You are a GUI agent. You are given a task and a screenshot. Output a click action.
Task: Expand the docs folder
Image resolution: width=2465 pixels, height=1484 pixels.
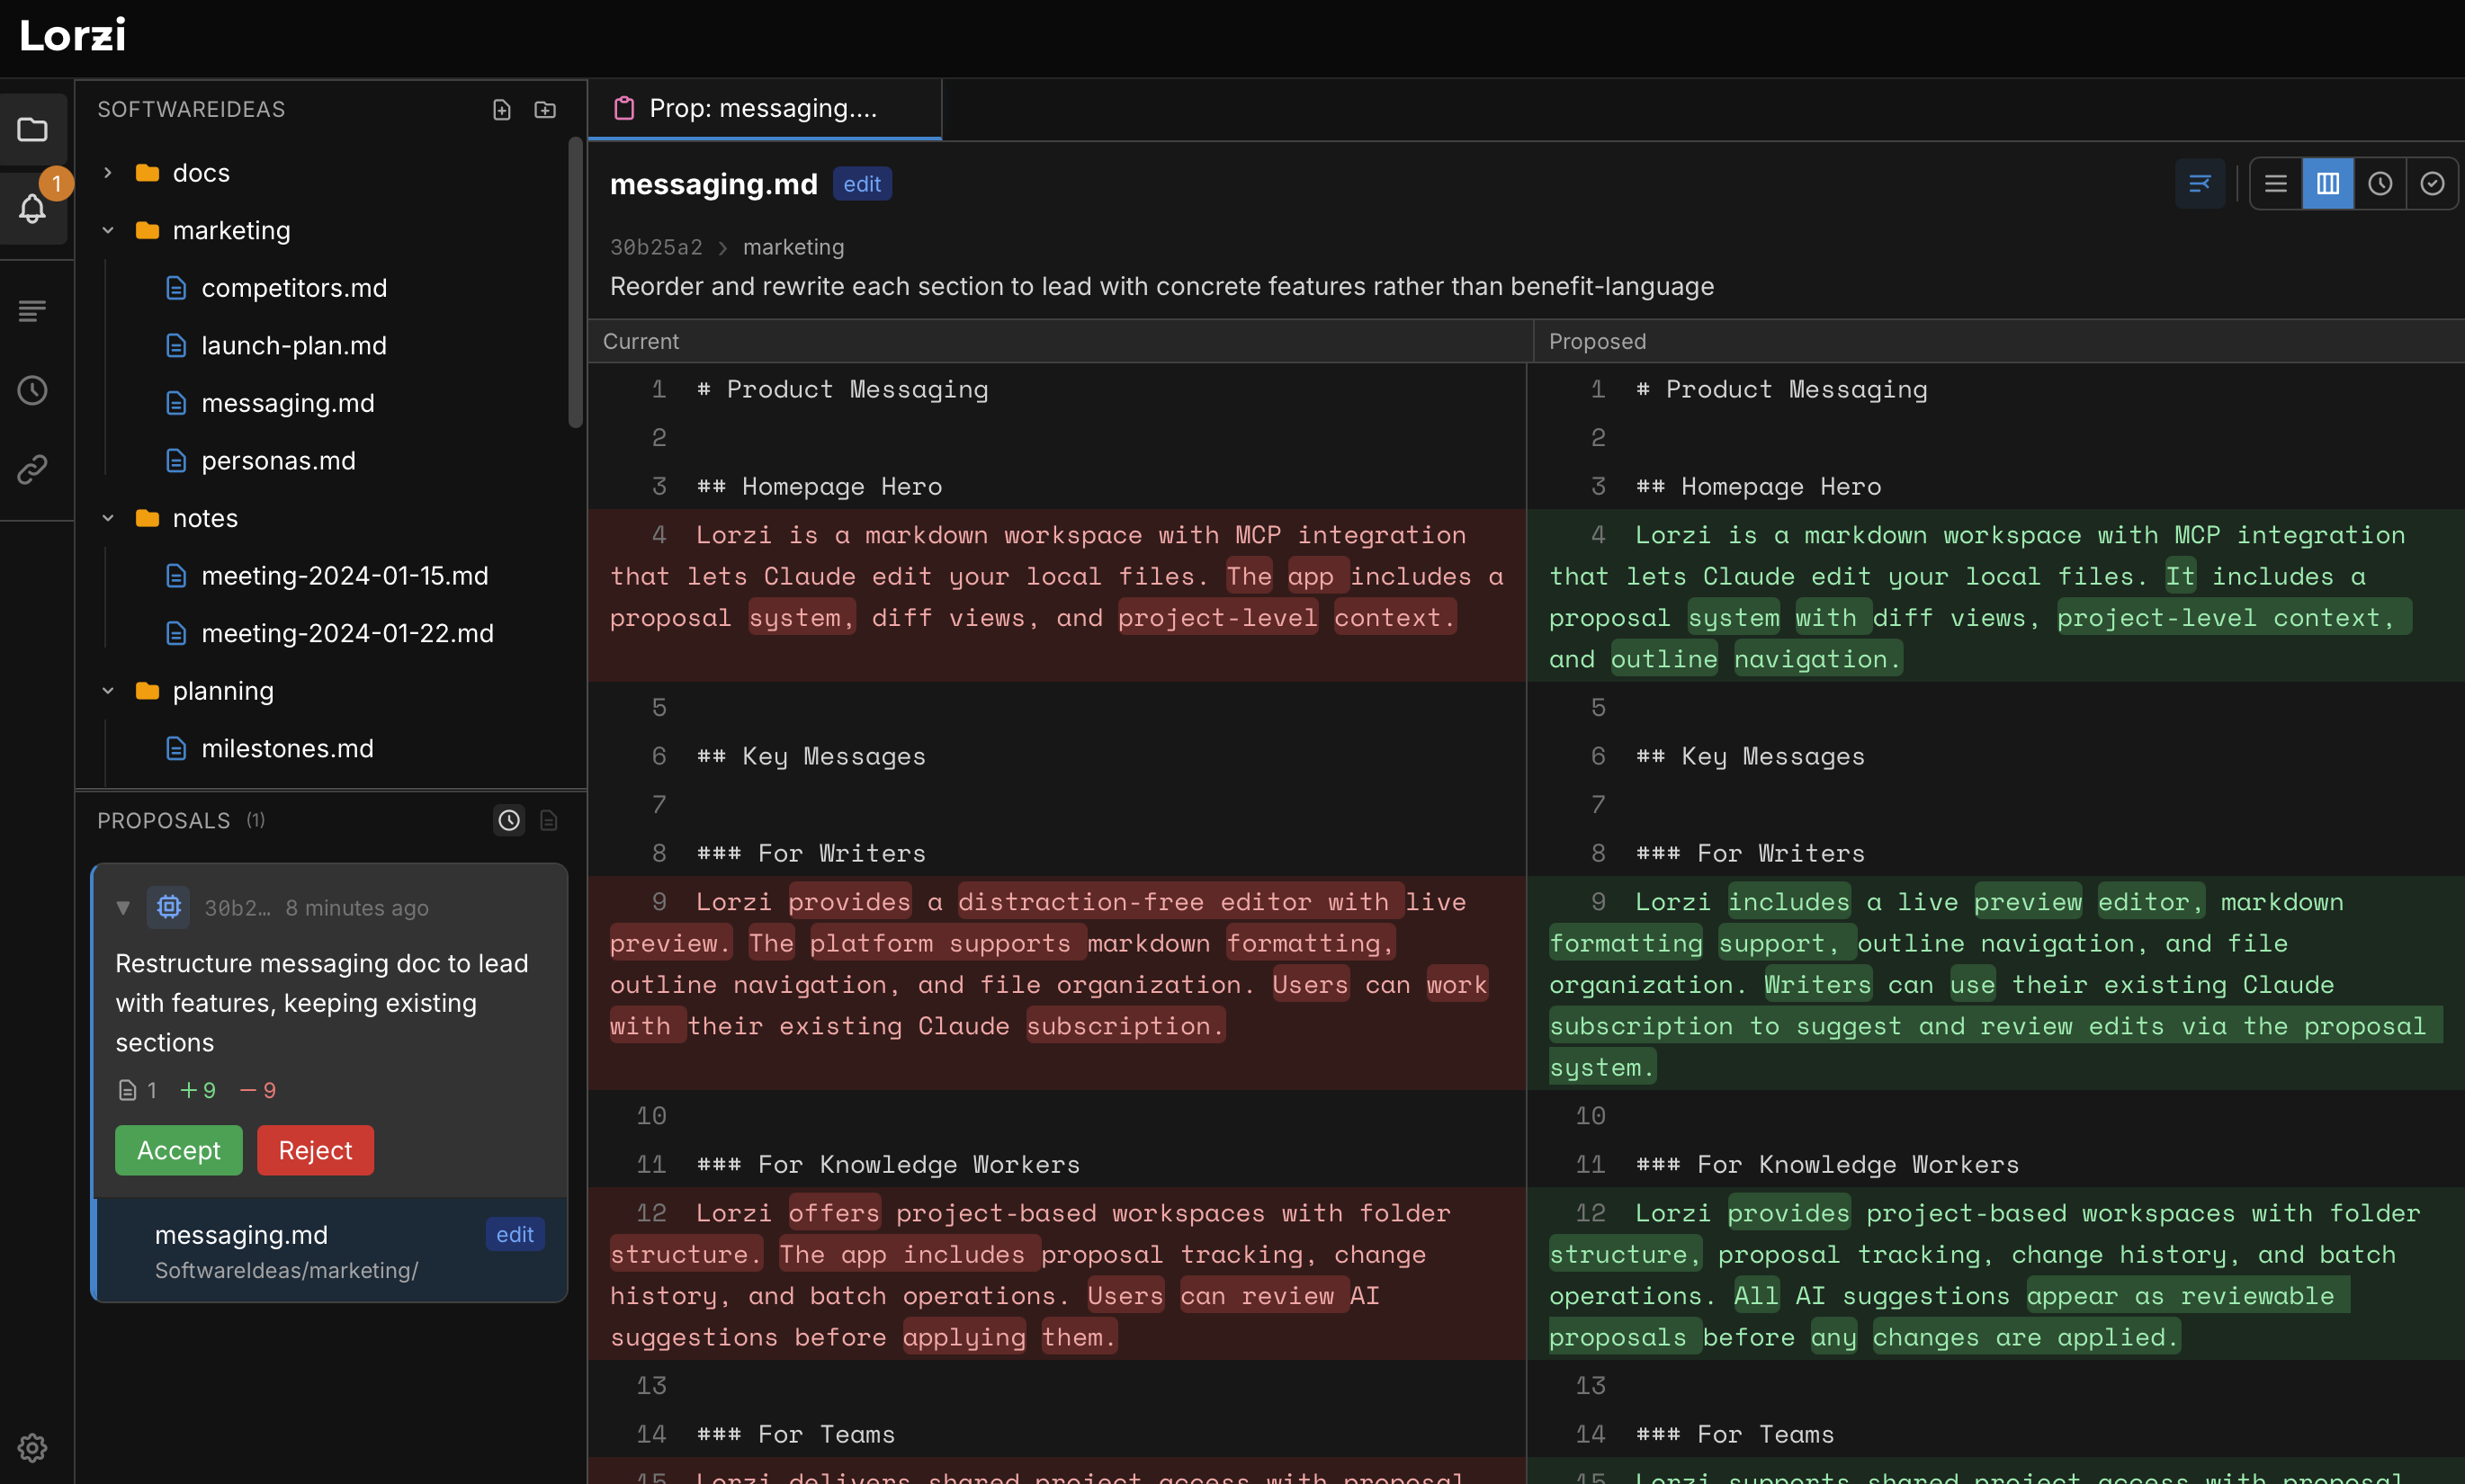[x=108, y=172]
